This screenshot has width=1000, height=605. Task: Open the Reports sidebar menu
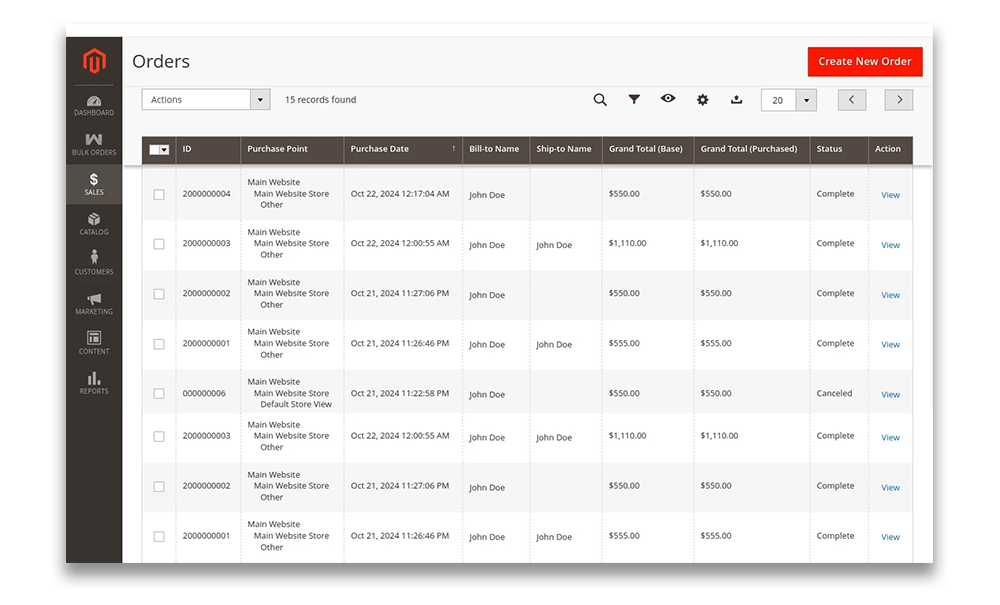(94, 383)
